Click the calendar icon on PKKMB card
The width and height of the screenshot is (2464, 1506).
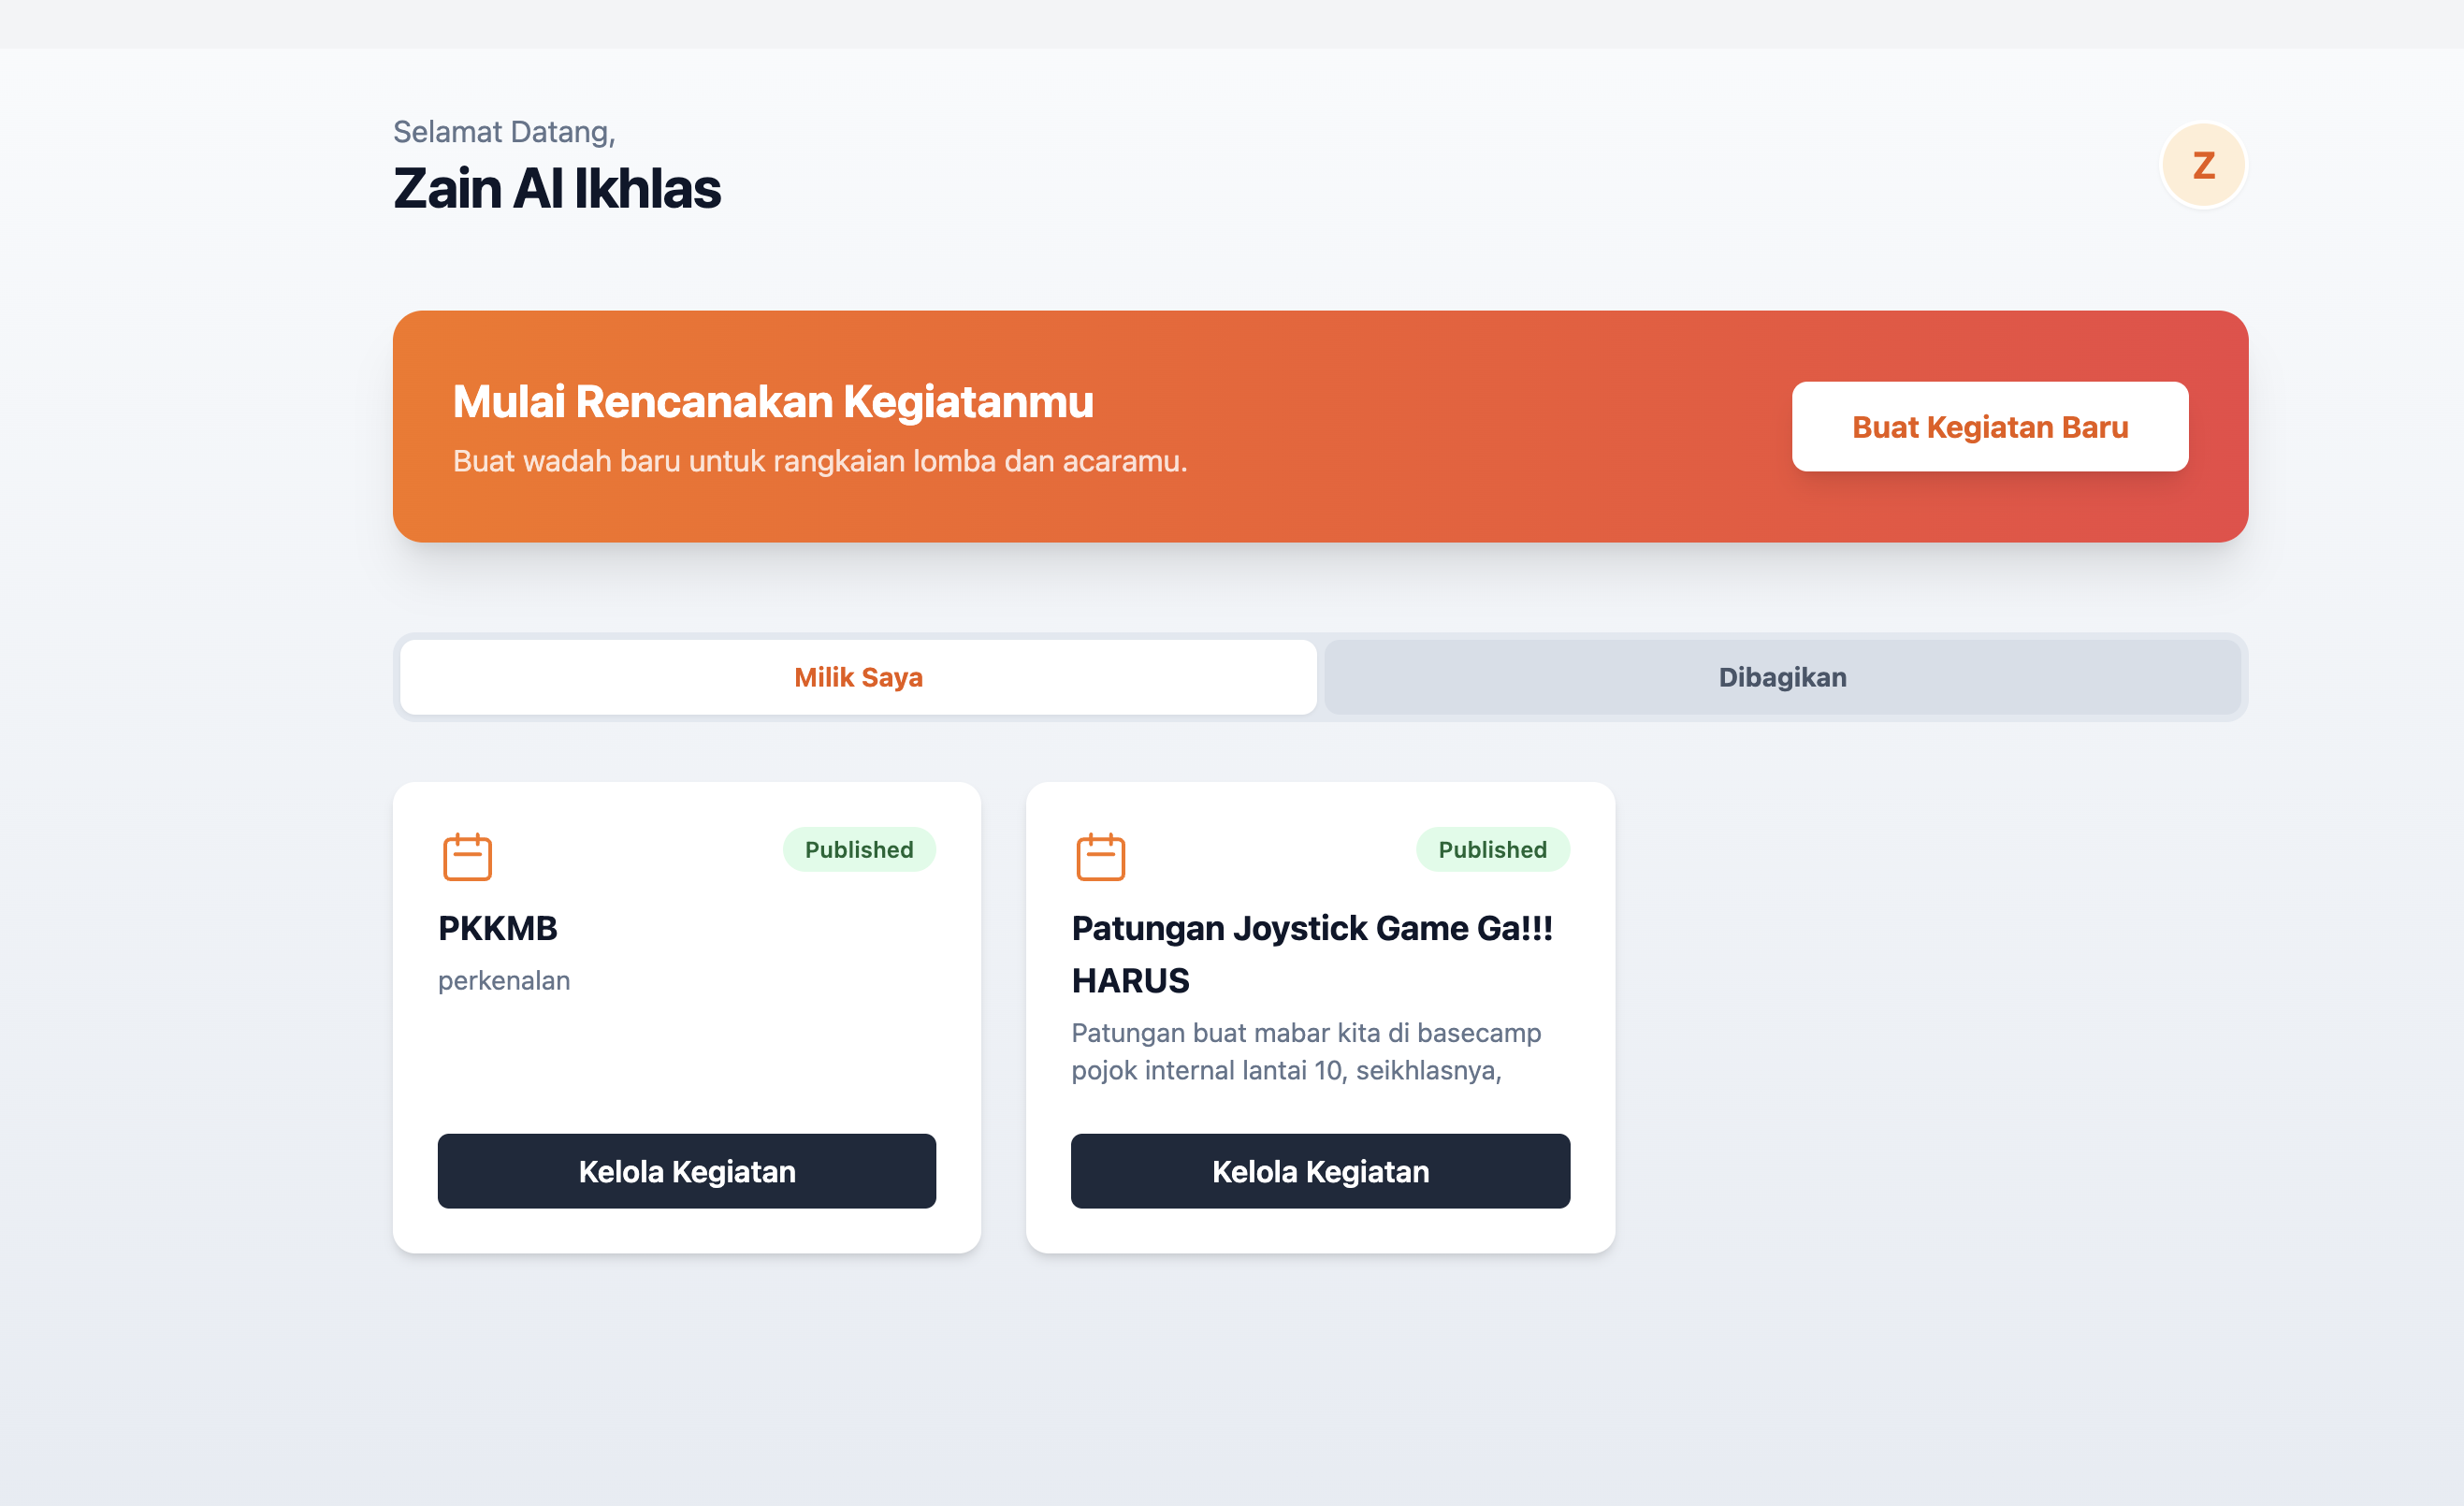pyautogui.click(x=467, y=857)
